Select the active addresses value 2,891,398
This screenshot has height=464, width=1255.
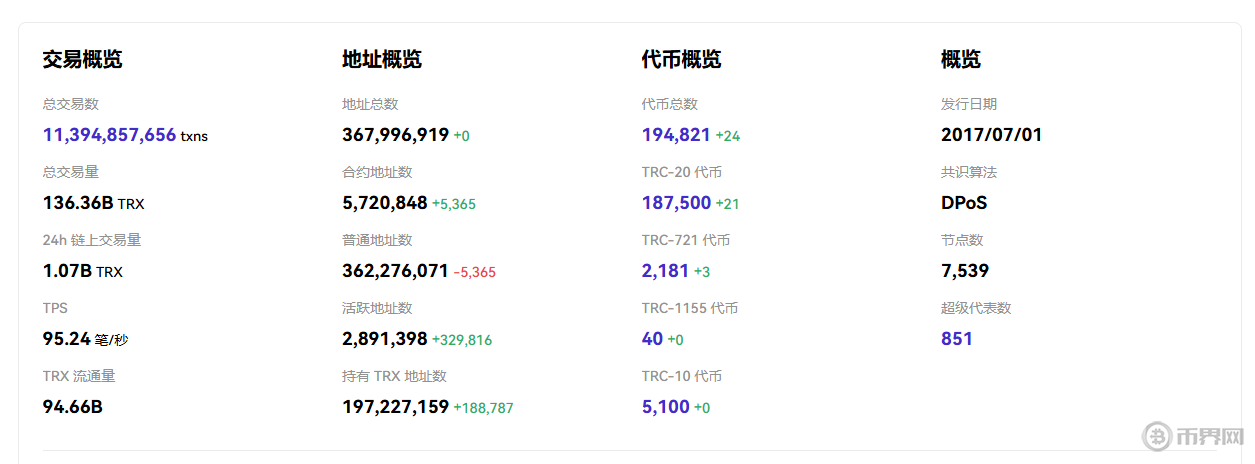click(385, 339)
